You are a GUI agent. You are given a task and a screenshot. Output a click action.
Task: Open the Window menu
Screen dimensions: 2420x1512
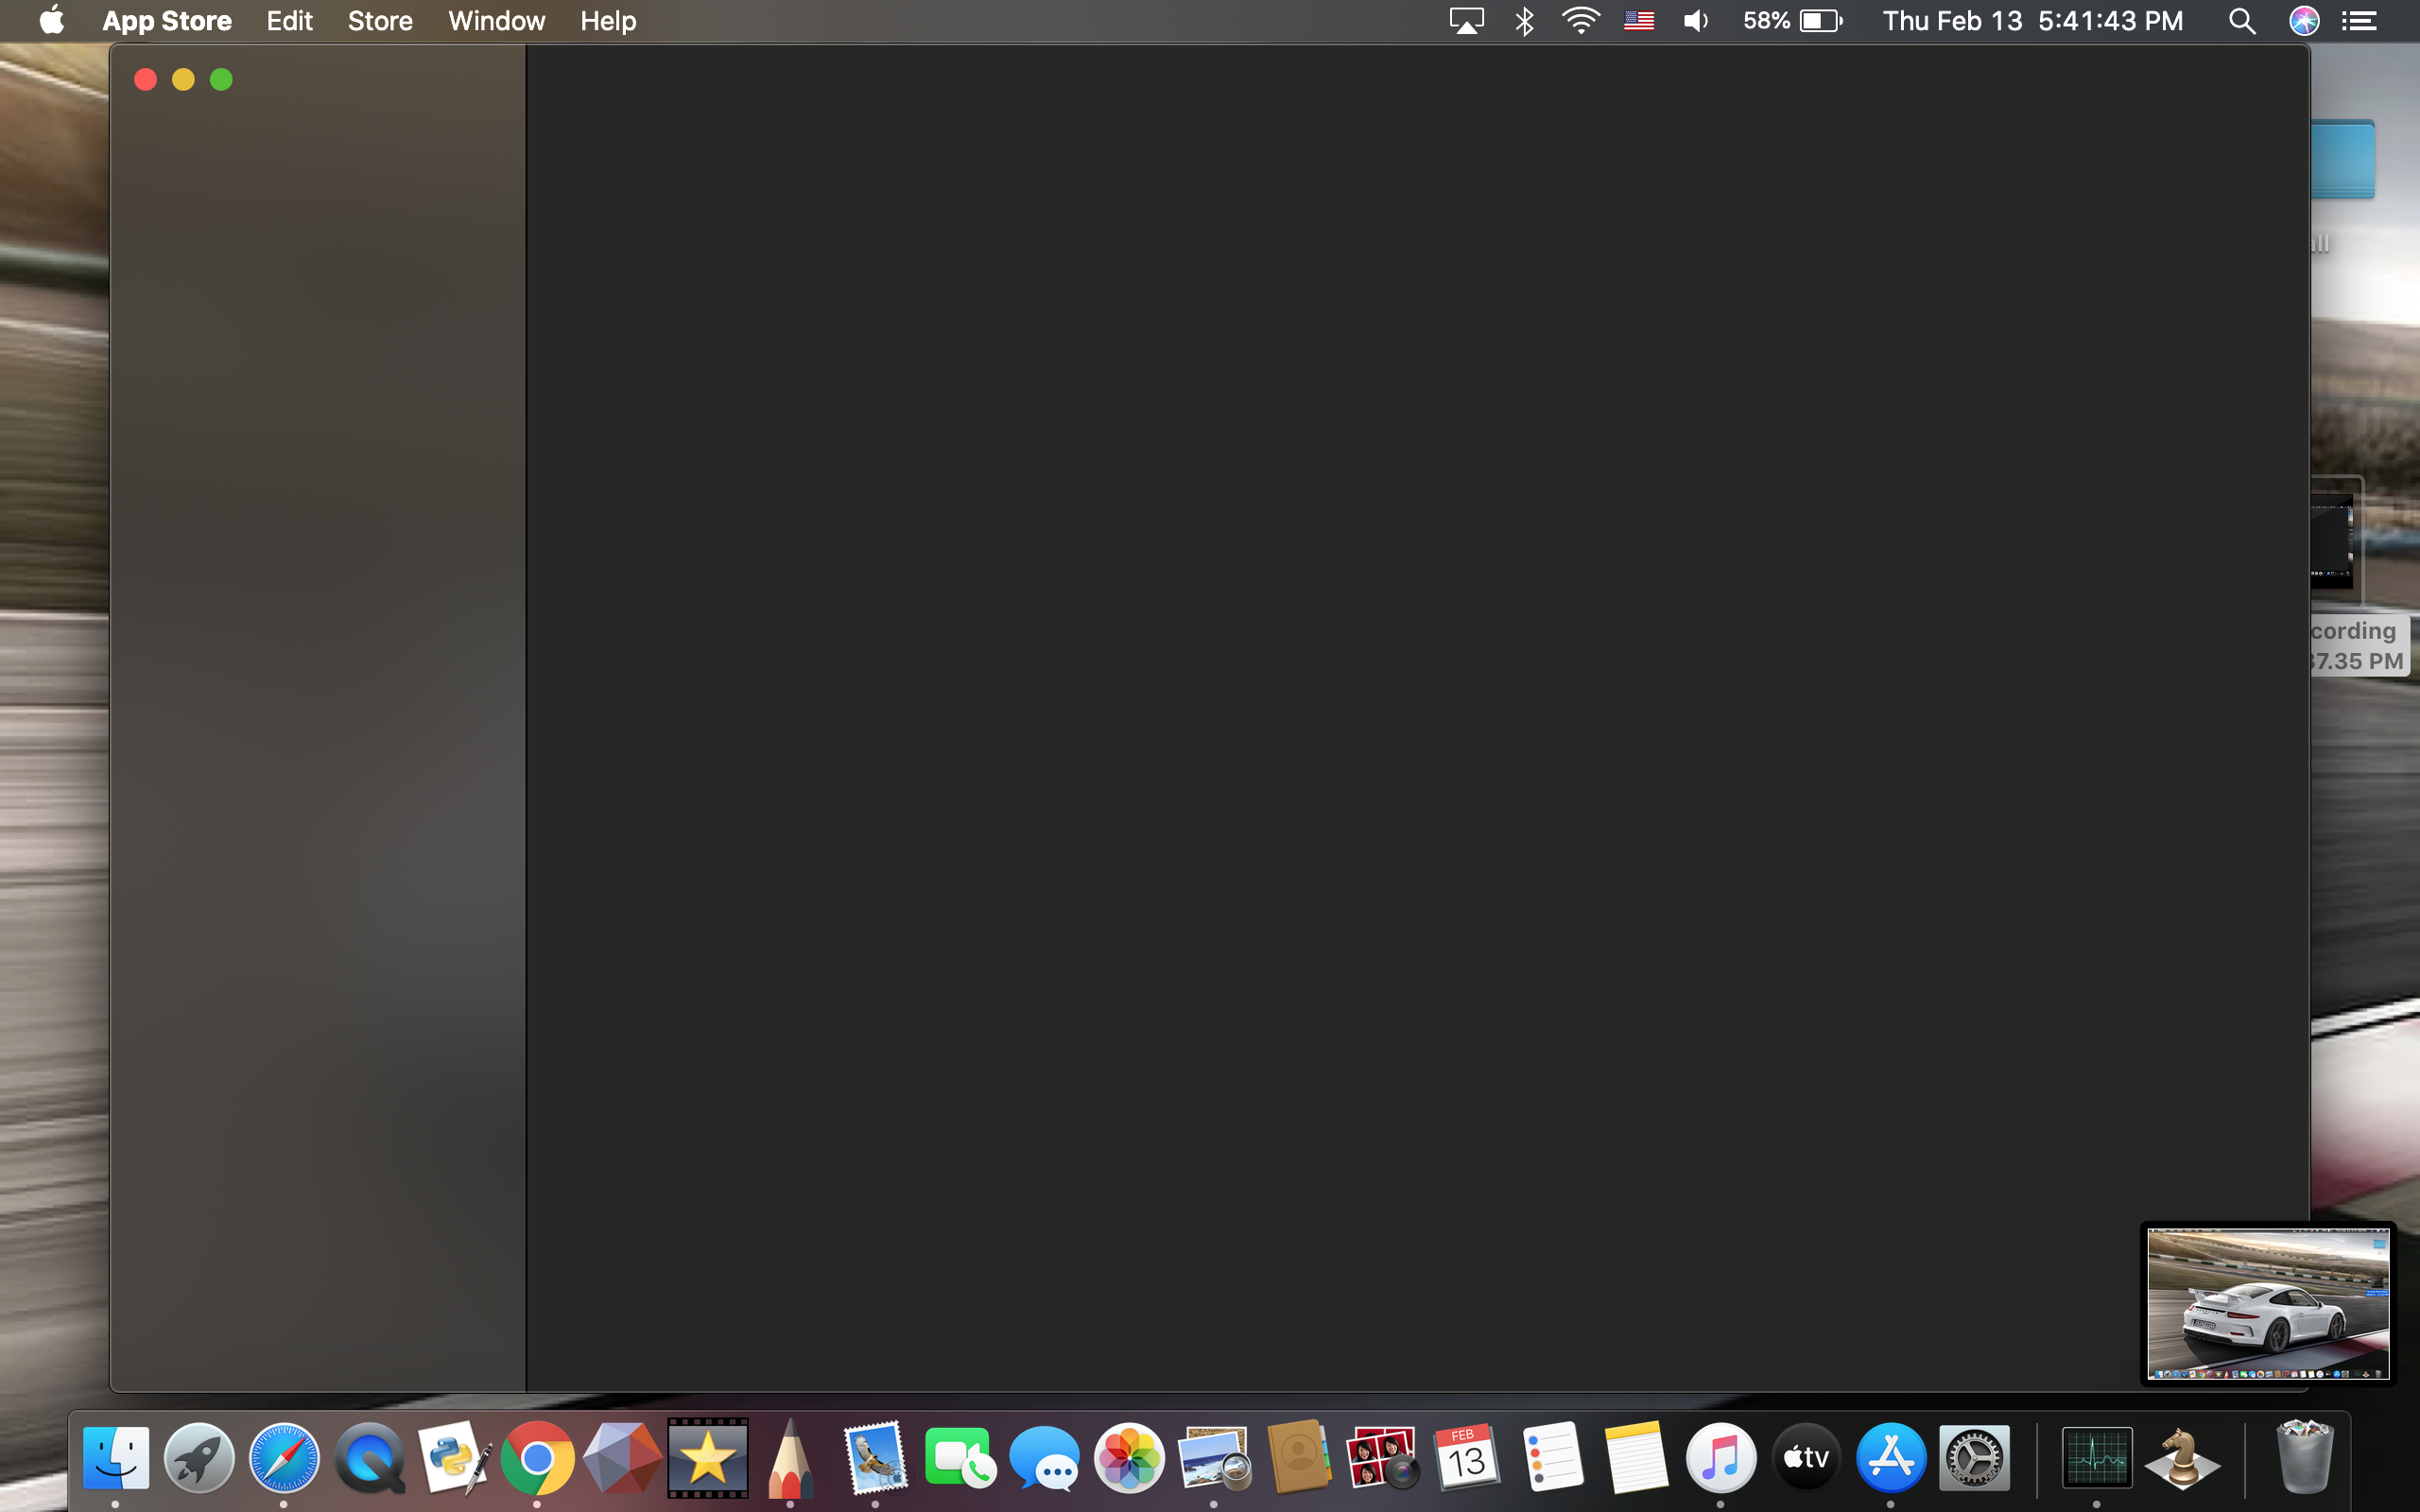click(x=496, y=21)
